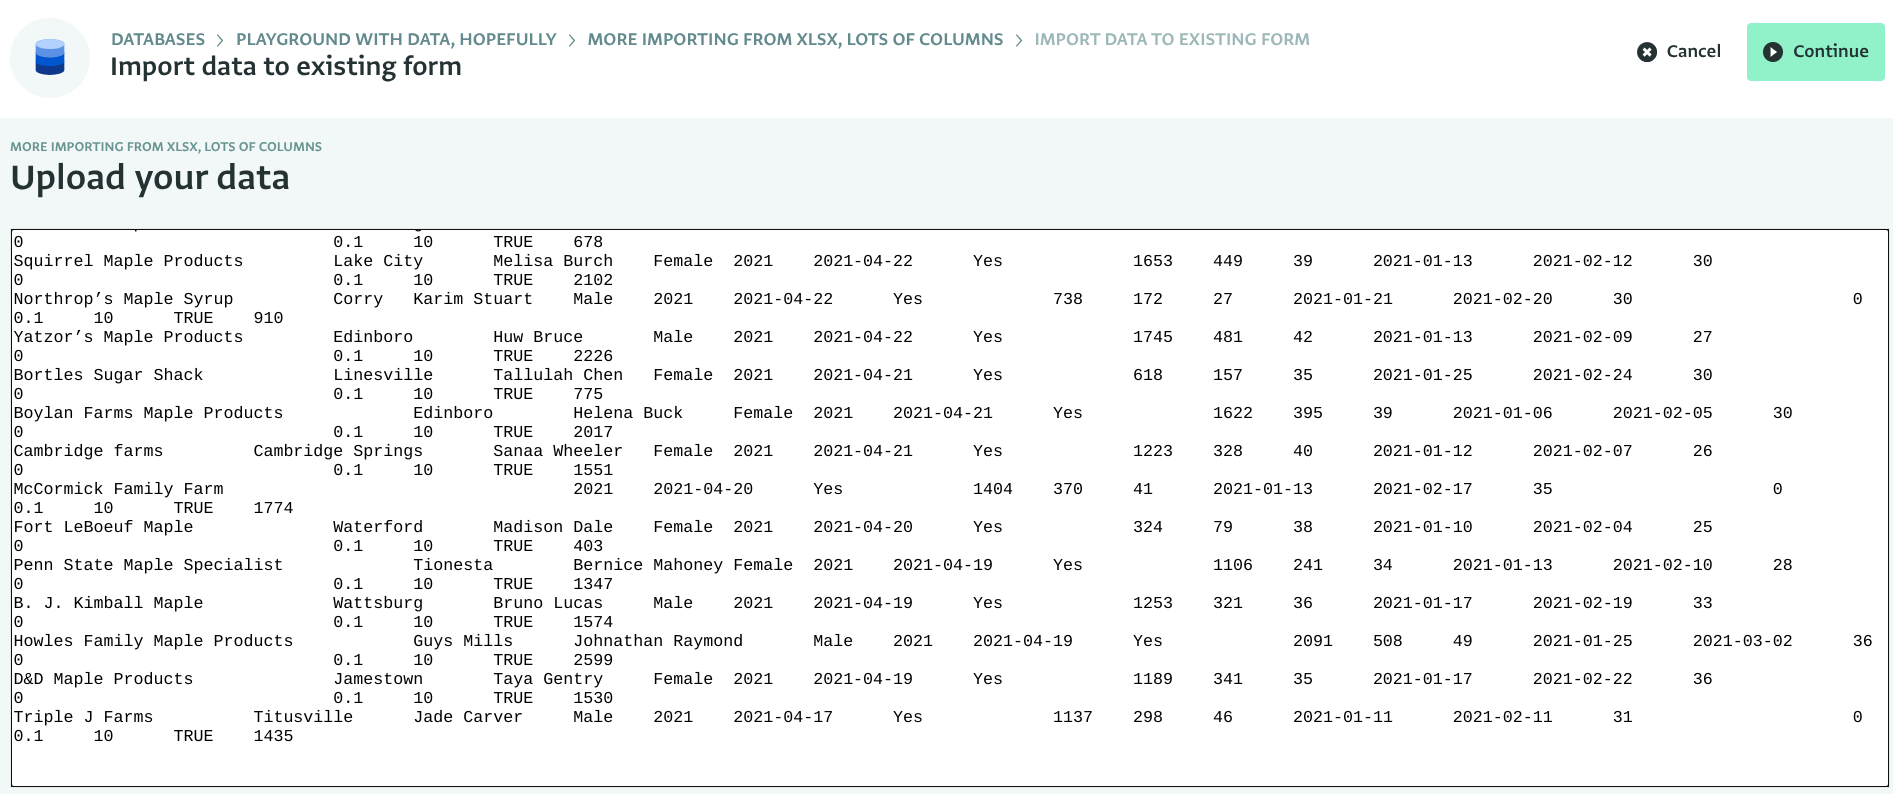Click 'Helena Buck' name

pyautogui.click(x=628, y=413)
